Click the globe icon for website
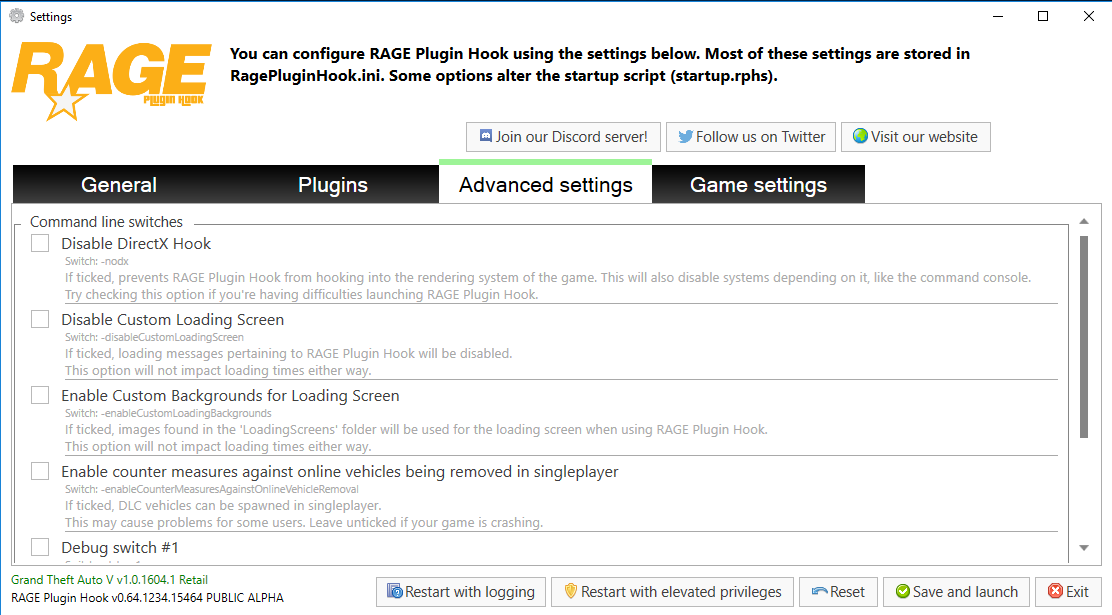 point(860,137)
